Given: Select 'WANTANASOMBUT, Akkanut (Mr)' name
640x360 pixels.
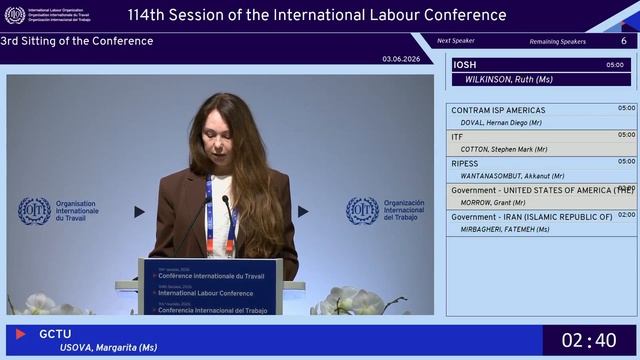Looking at the screenshot, I should click(x=512, y=176).
